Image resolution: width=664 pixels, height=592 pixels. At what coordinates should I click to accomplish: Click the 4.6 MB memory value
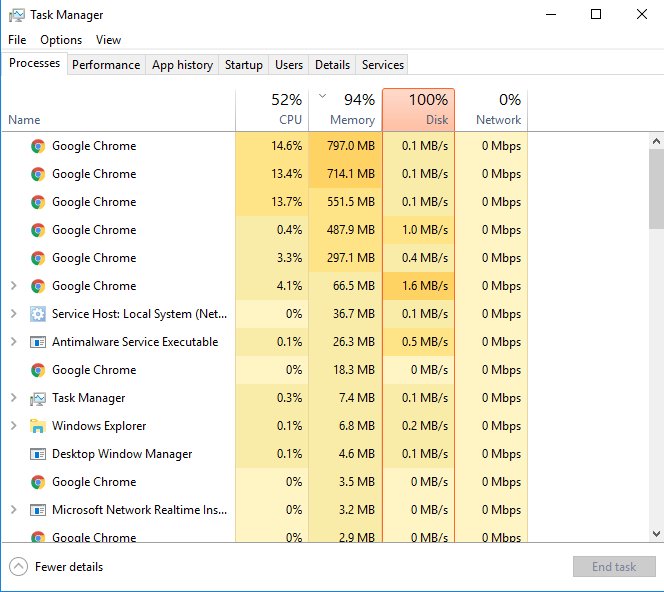pyautogui.click(x=357, y=454)
